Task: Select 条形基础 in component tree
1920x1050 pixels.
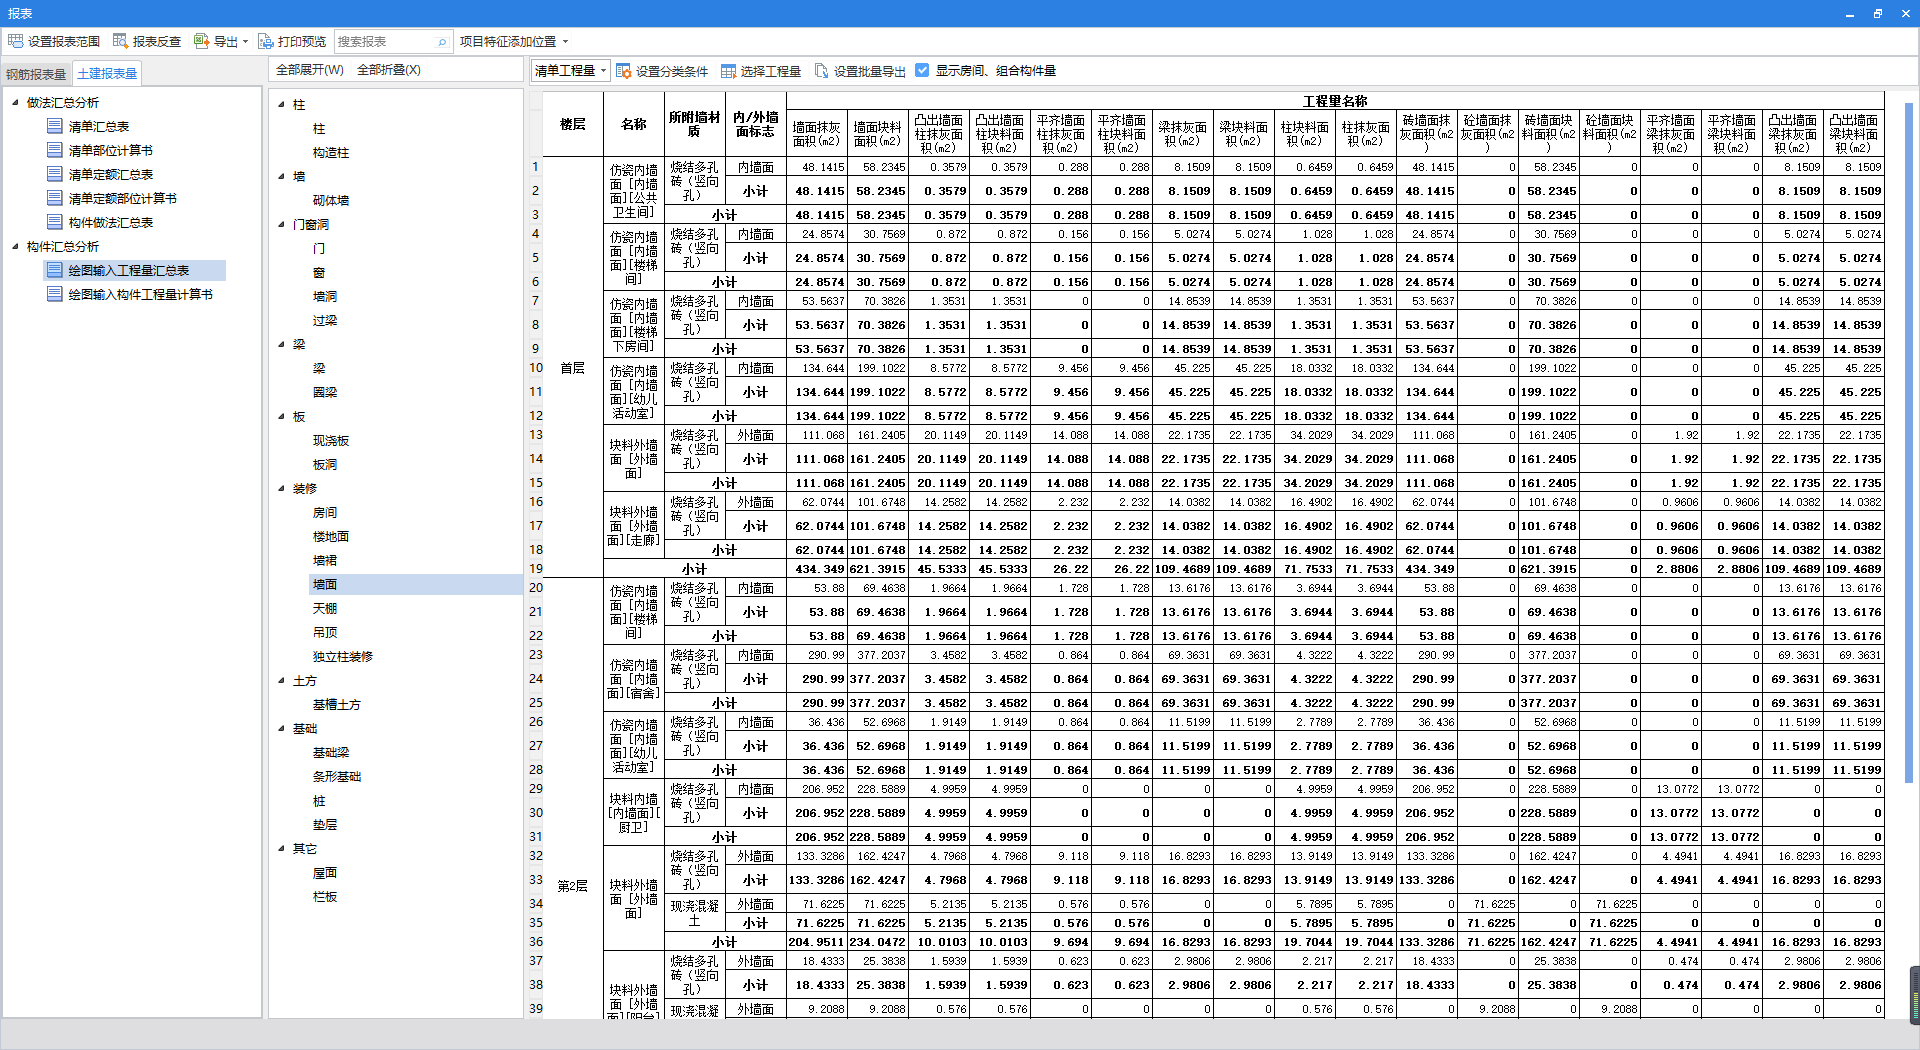Action: [337, 776]
